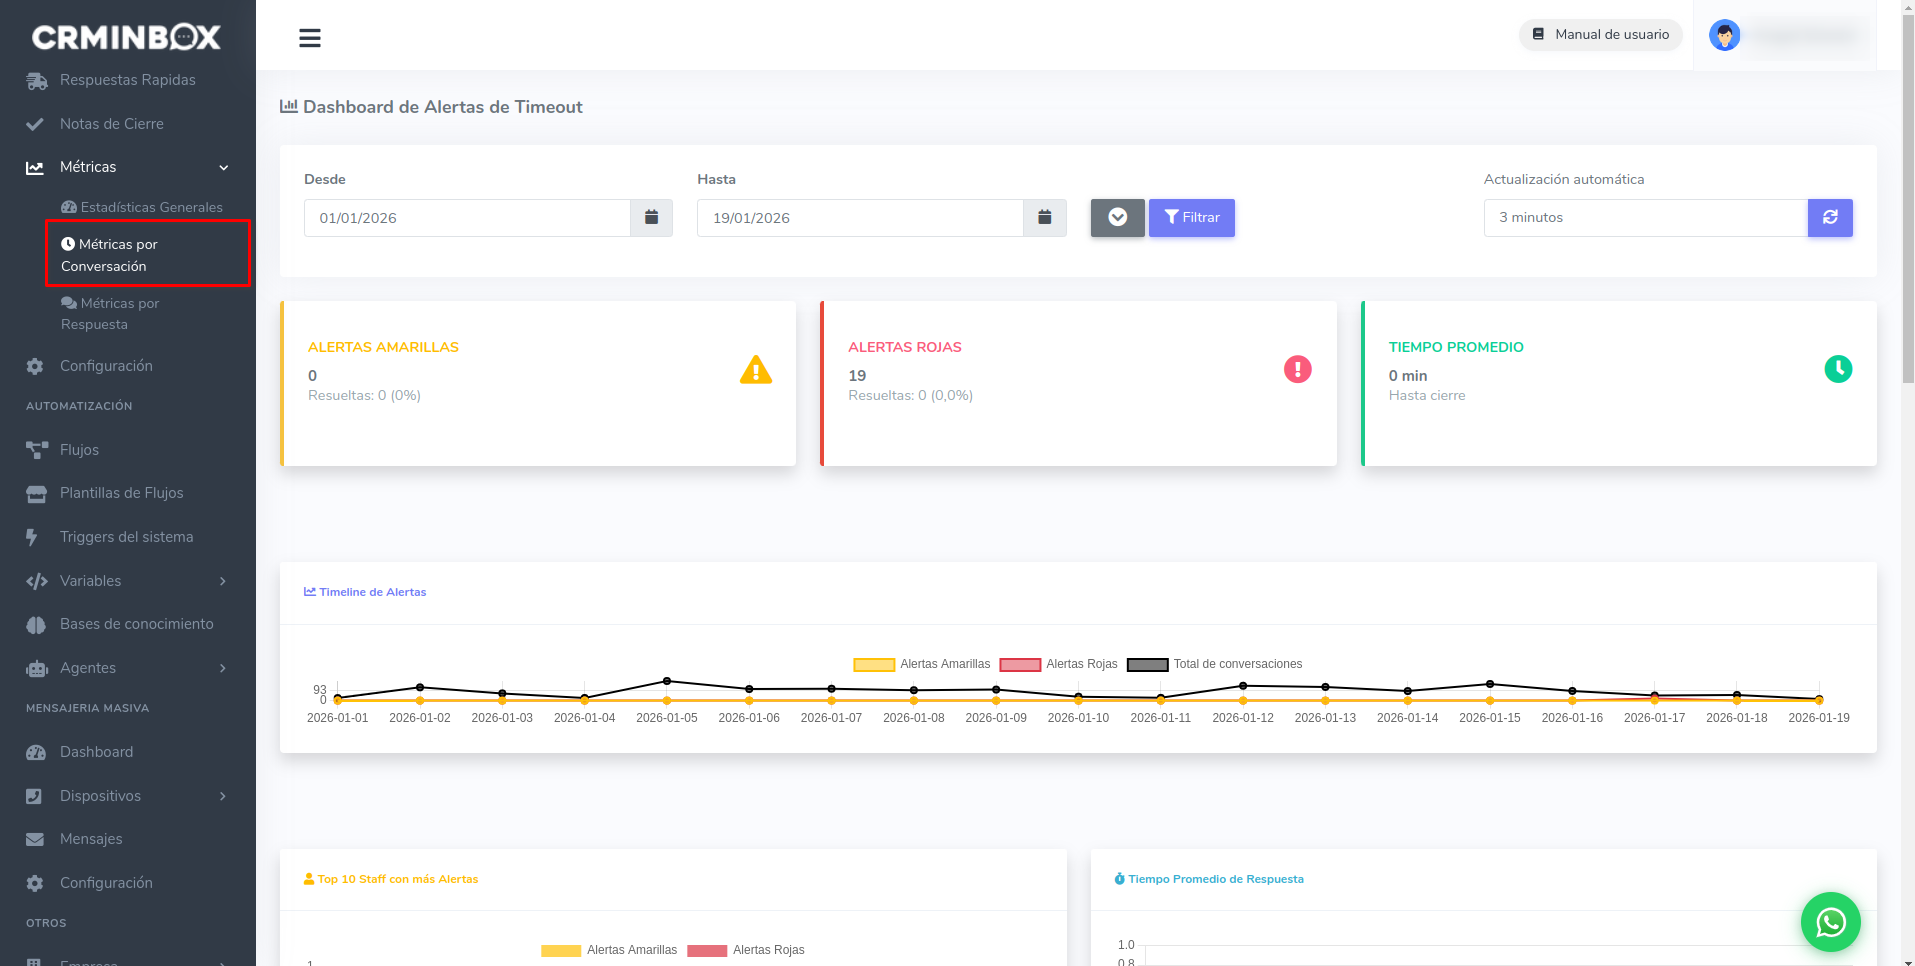1915x966 pixels.
Task: Open the Desde calendar picker icon
Action: tap(651, 218)
